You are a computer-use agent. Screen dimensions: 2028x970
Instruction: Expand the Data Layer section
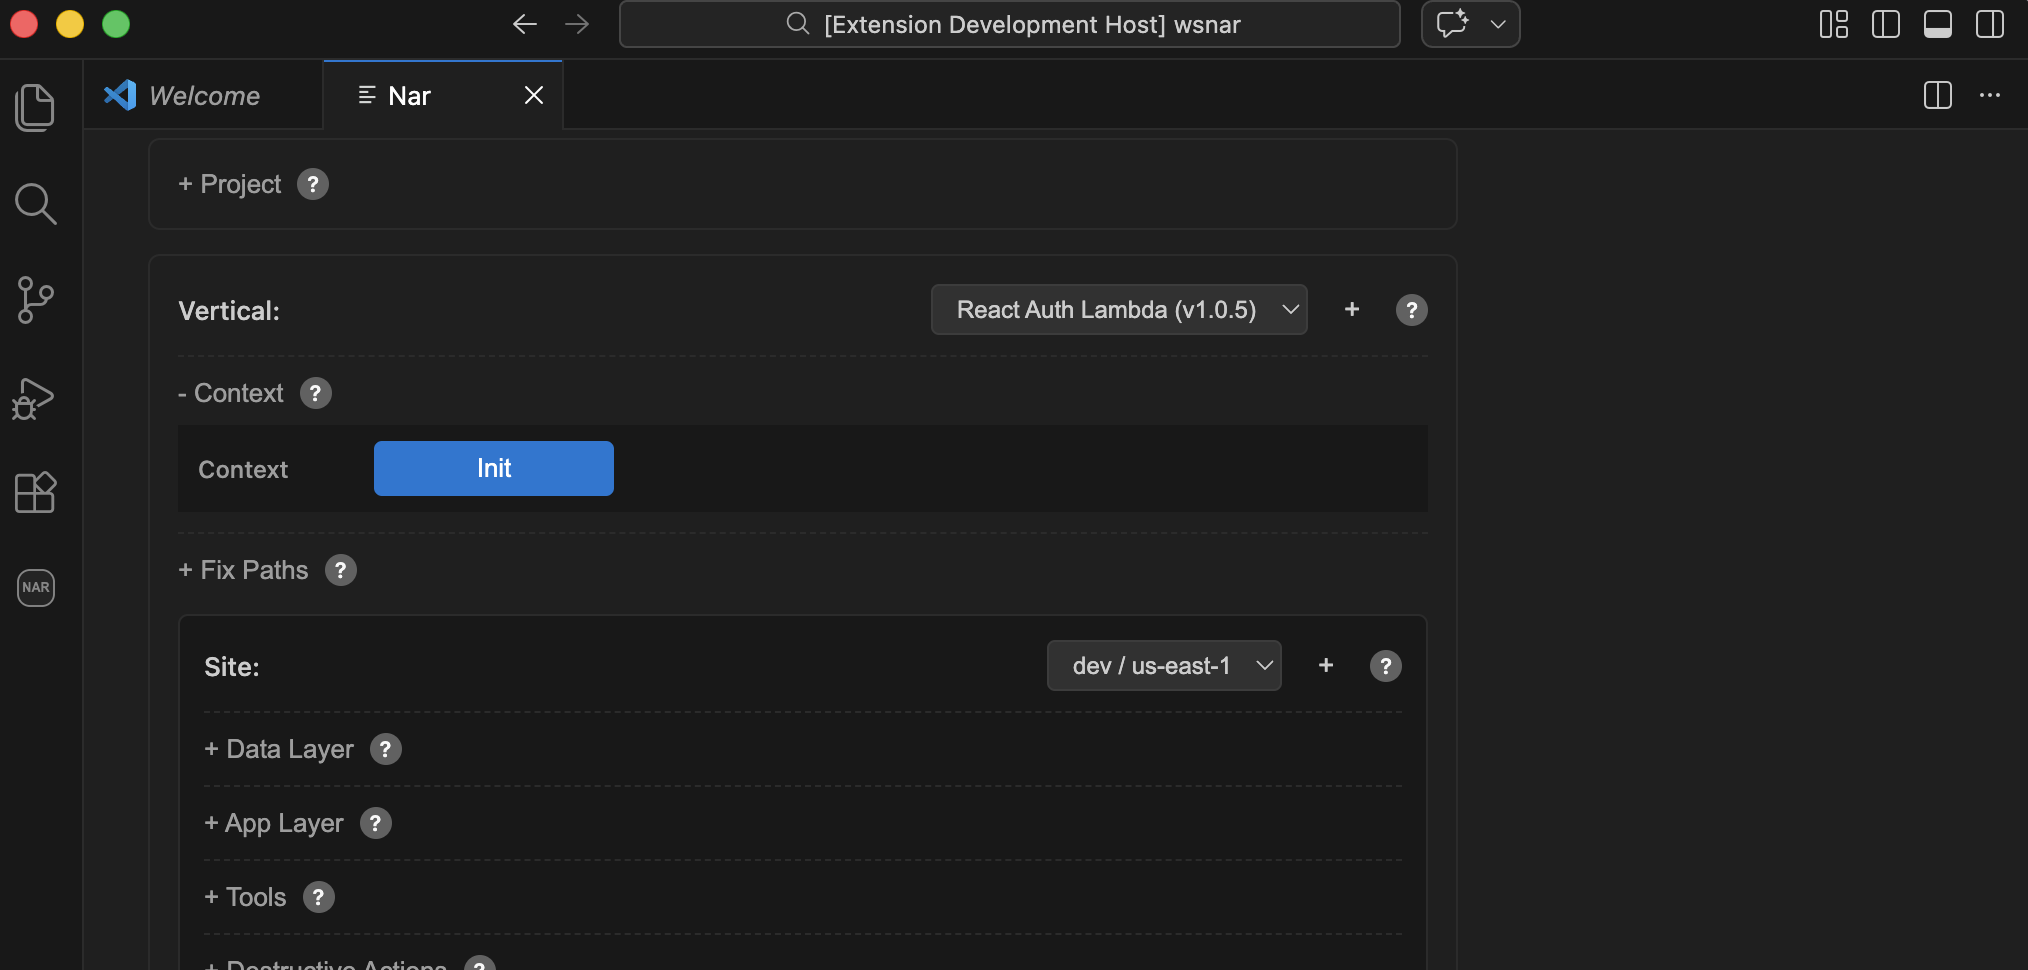point(279,749)
